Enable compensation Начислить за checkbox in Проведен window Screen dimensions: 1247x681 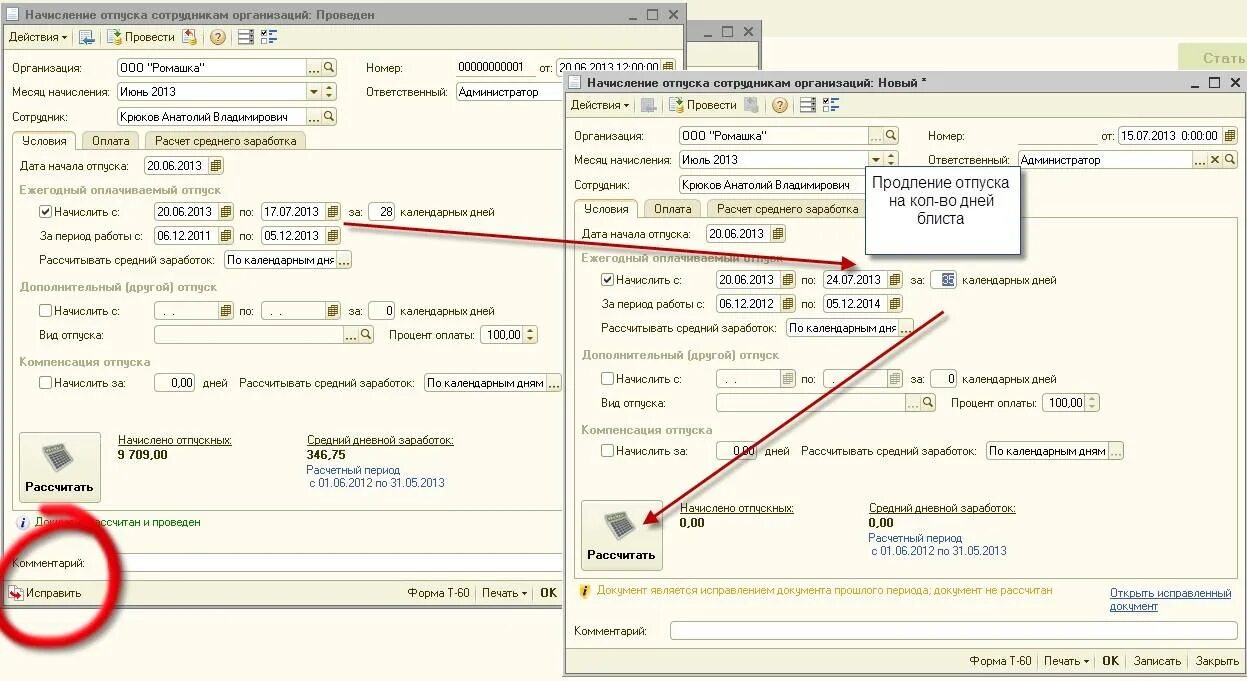[x=45, y=383]
